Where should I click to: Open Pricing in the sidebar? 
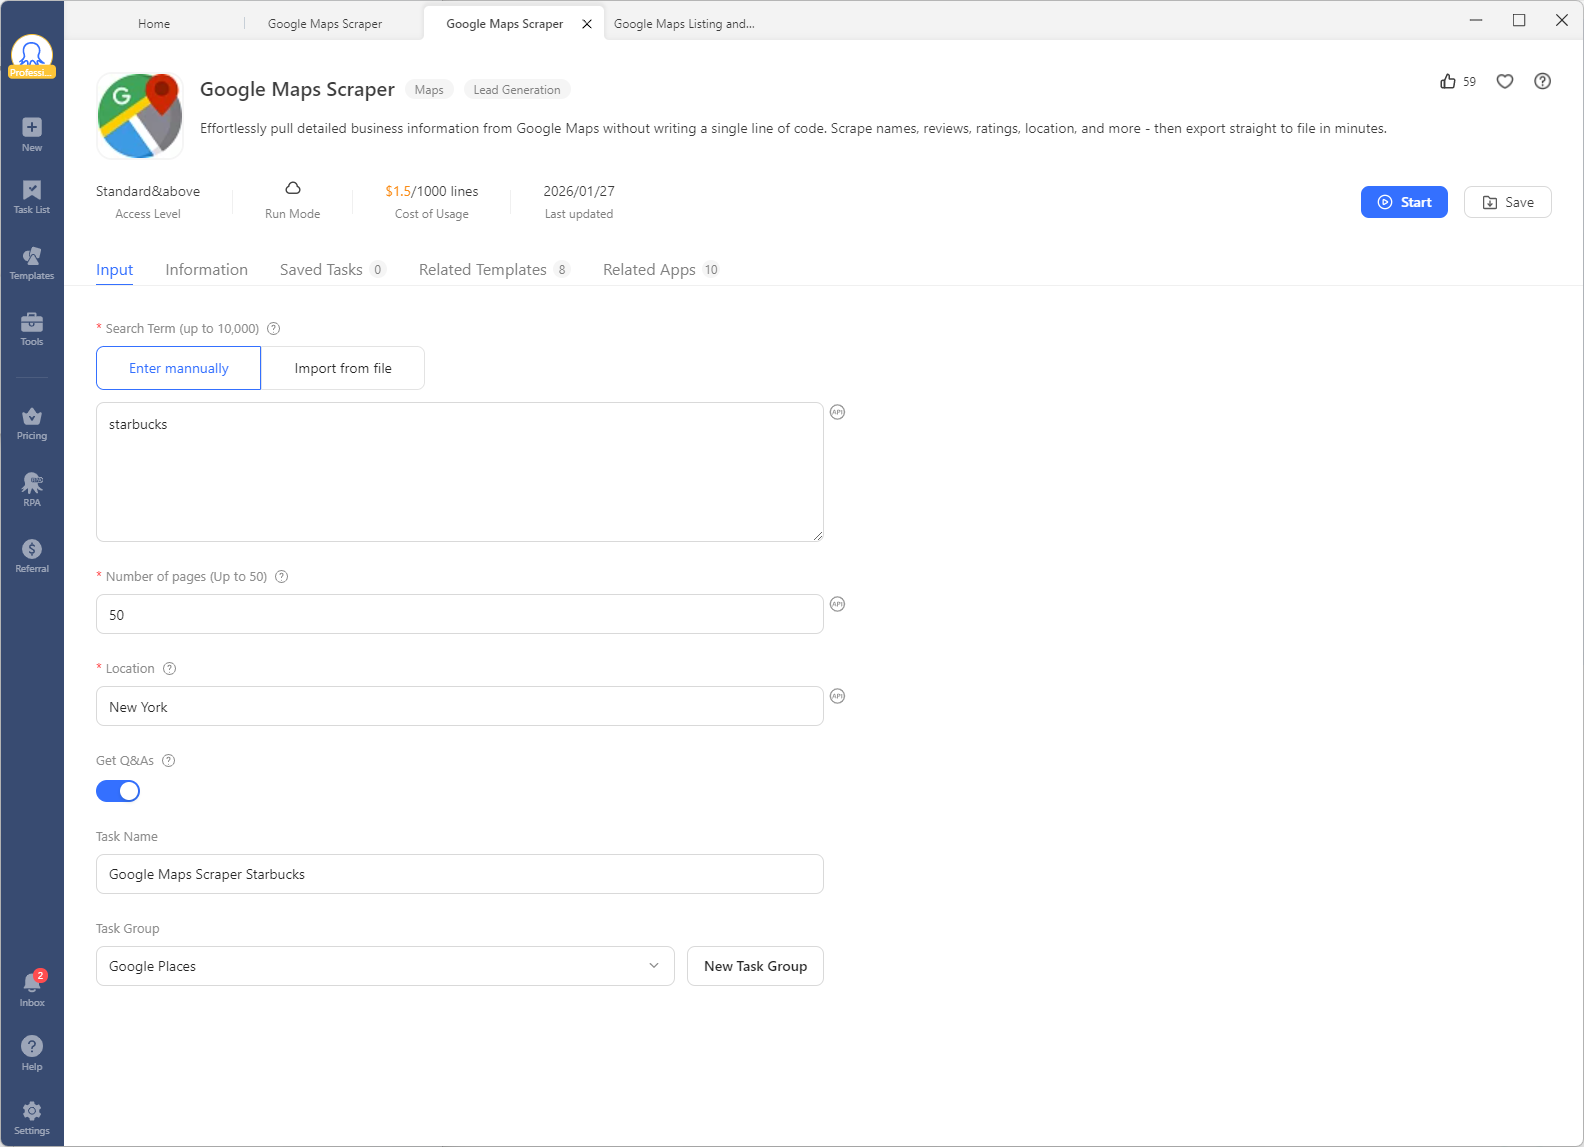[x=32, y=423]
